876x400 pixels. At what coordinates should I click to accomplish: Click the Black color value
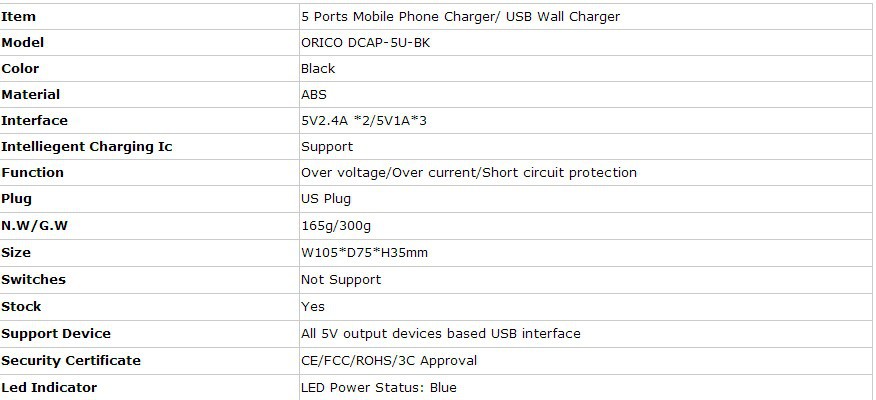318,69
